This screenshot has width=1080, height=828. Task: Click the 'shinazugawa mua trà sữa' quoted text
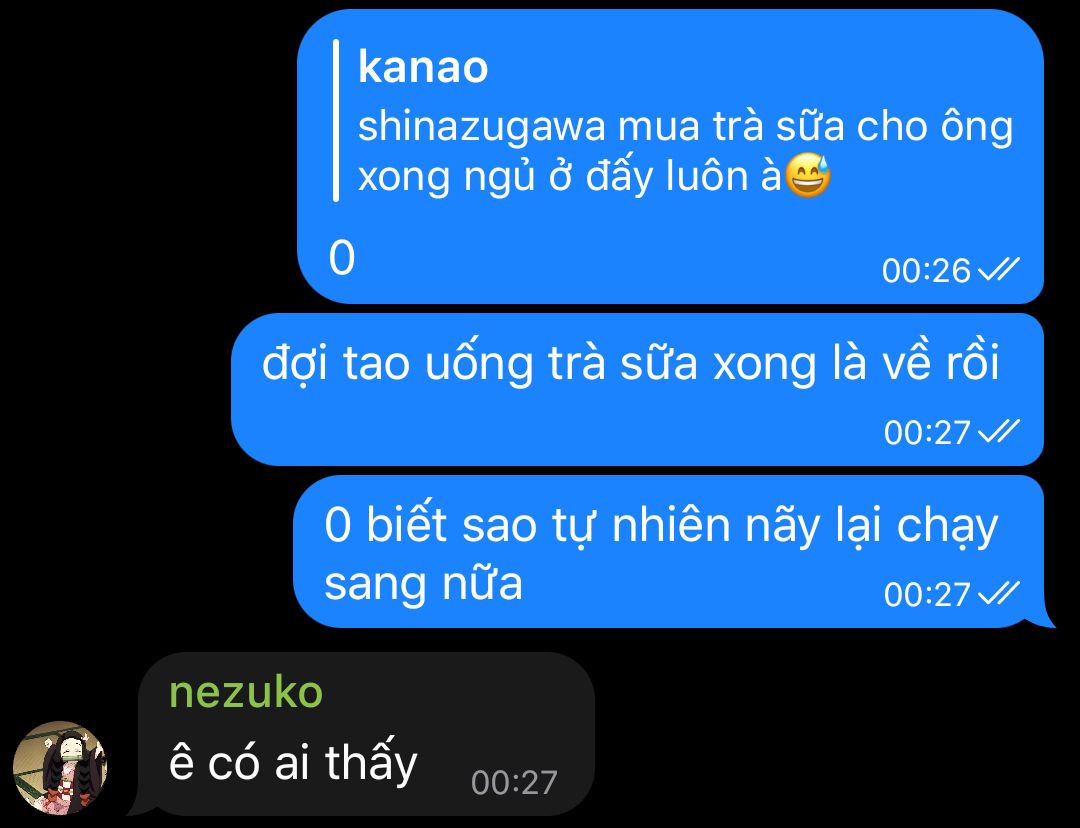pos(685,127)
